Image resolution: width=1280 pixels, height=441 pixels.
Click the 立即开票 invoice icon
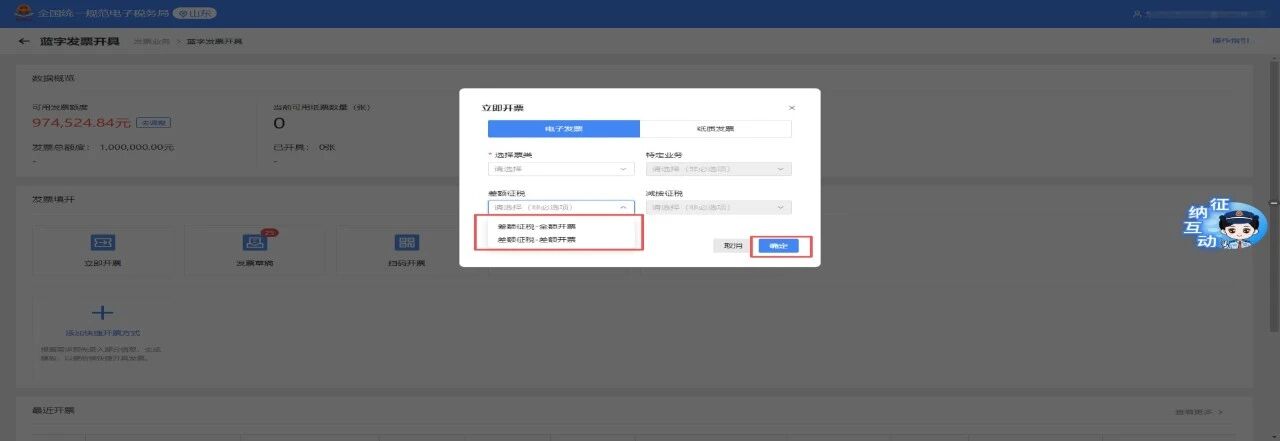(102, 243)
